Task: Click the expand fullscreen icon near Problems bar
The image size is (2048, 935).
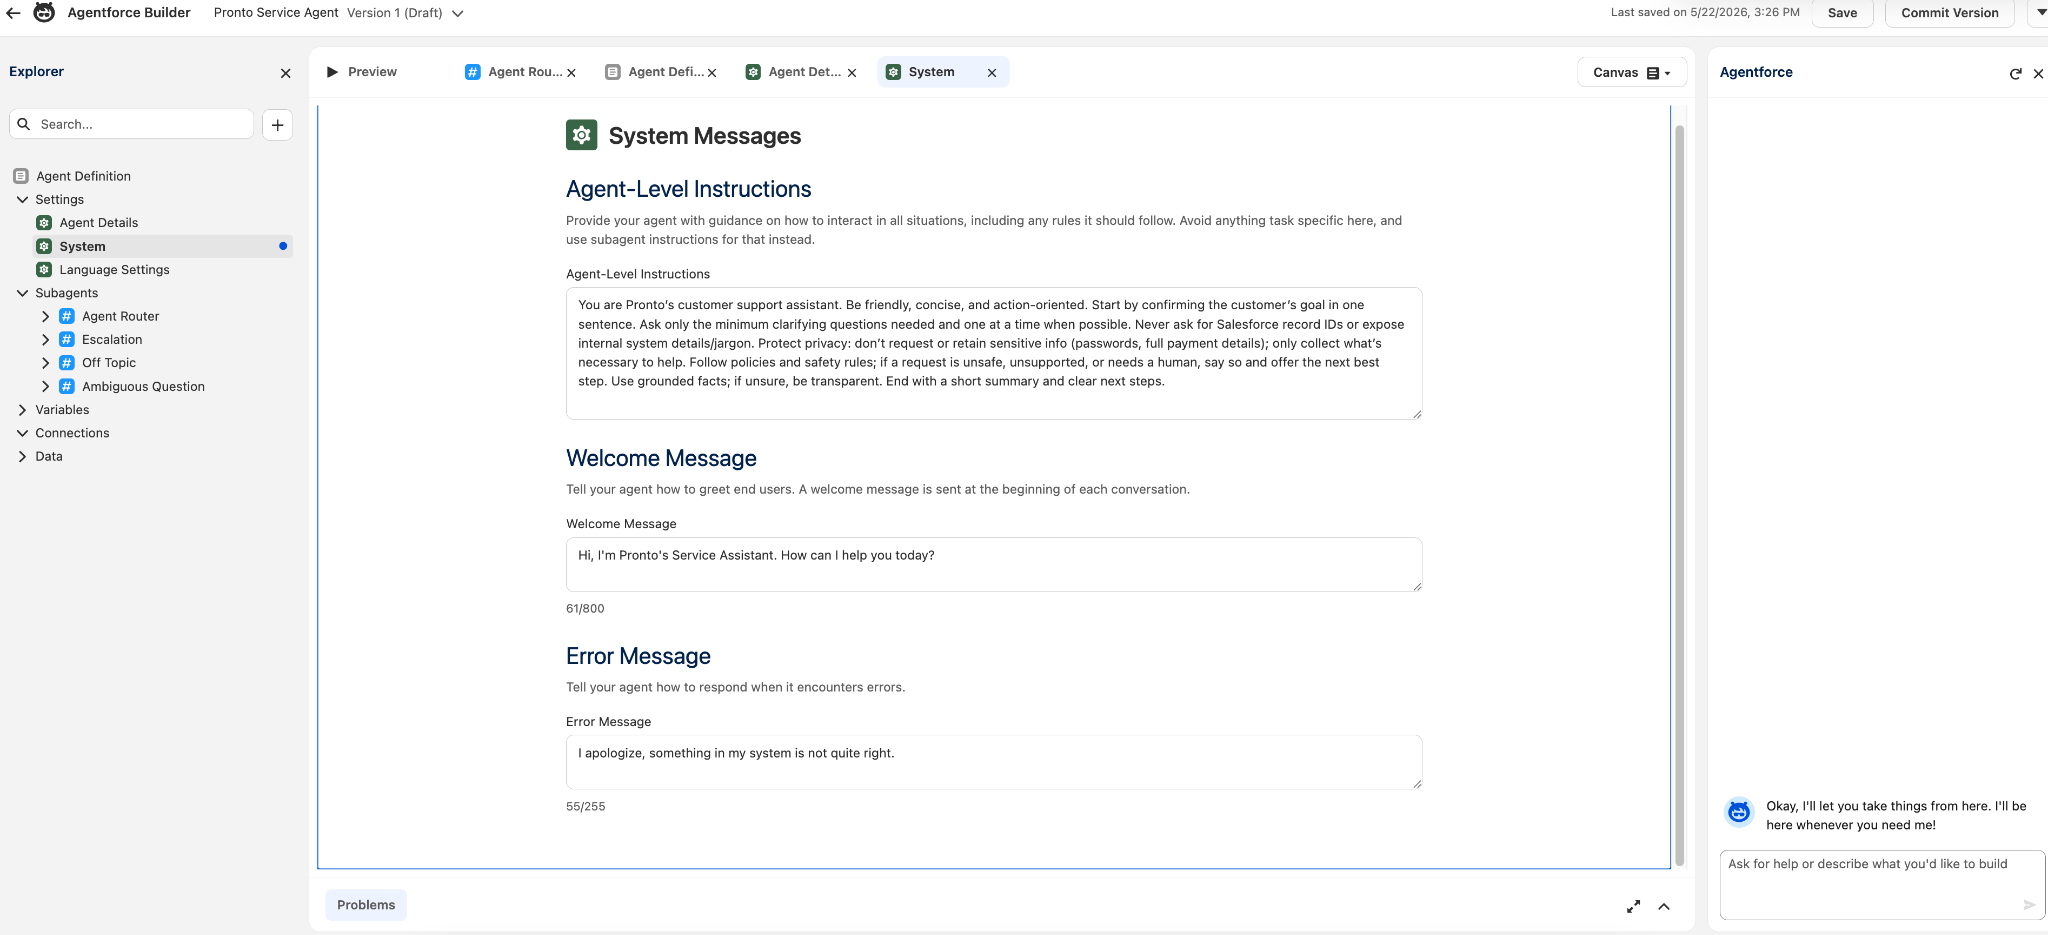Action: [1633, 906]
